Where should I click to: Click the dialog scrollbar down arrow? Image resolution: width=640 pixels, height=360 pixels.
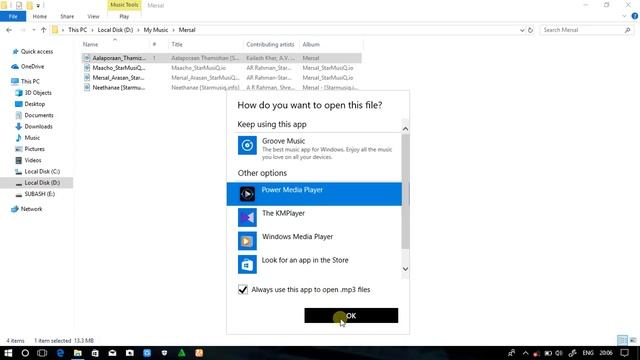405,269
